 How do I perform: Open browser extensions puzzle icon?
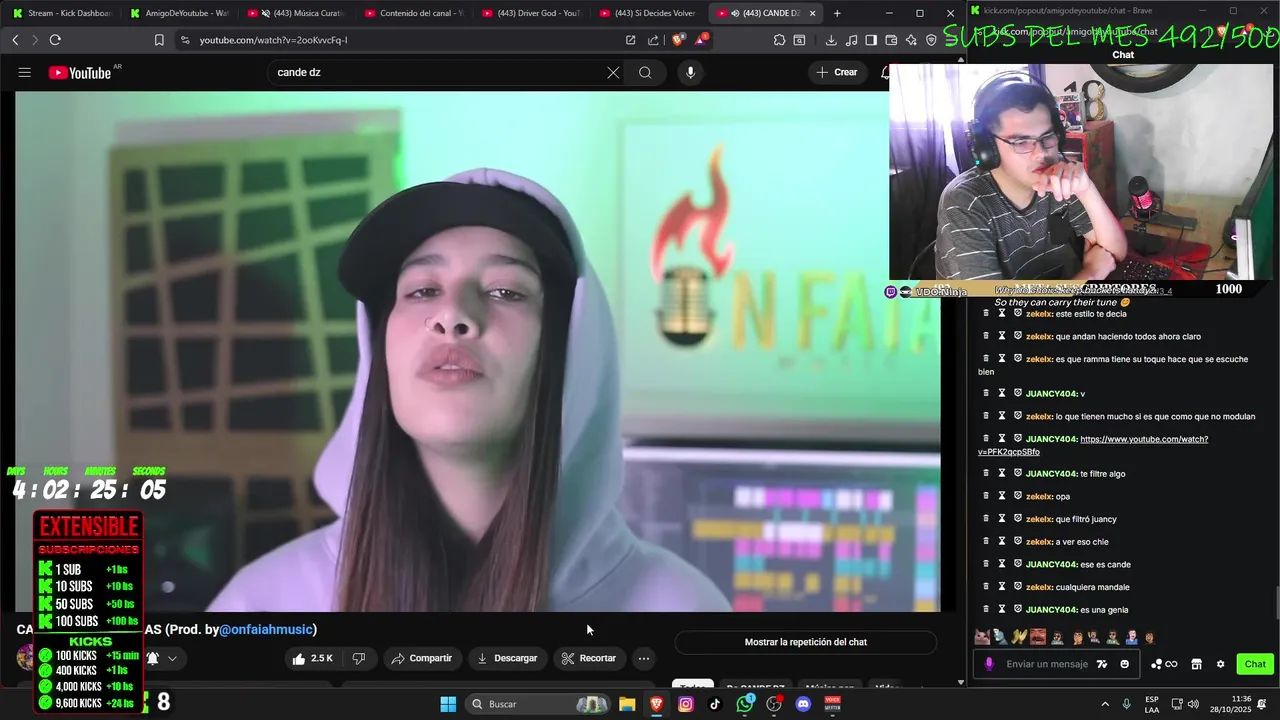(779, 40)
